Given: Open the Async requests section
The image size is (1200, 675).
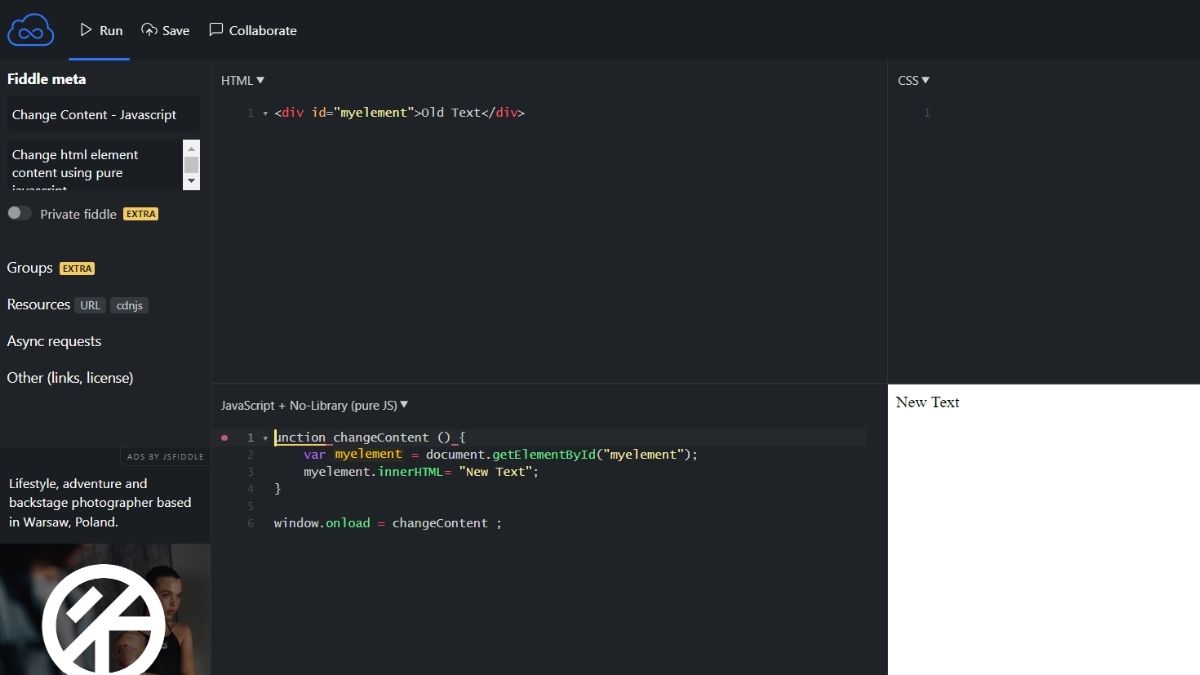Looking at the screenshot, I should 54,341.
